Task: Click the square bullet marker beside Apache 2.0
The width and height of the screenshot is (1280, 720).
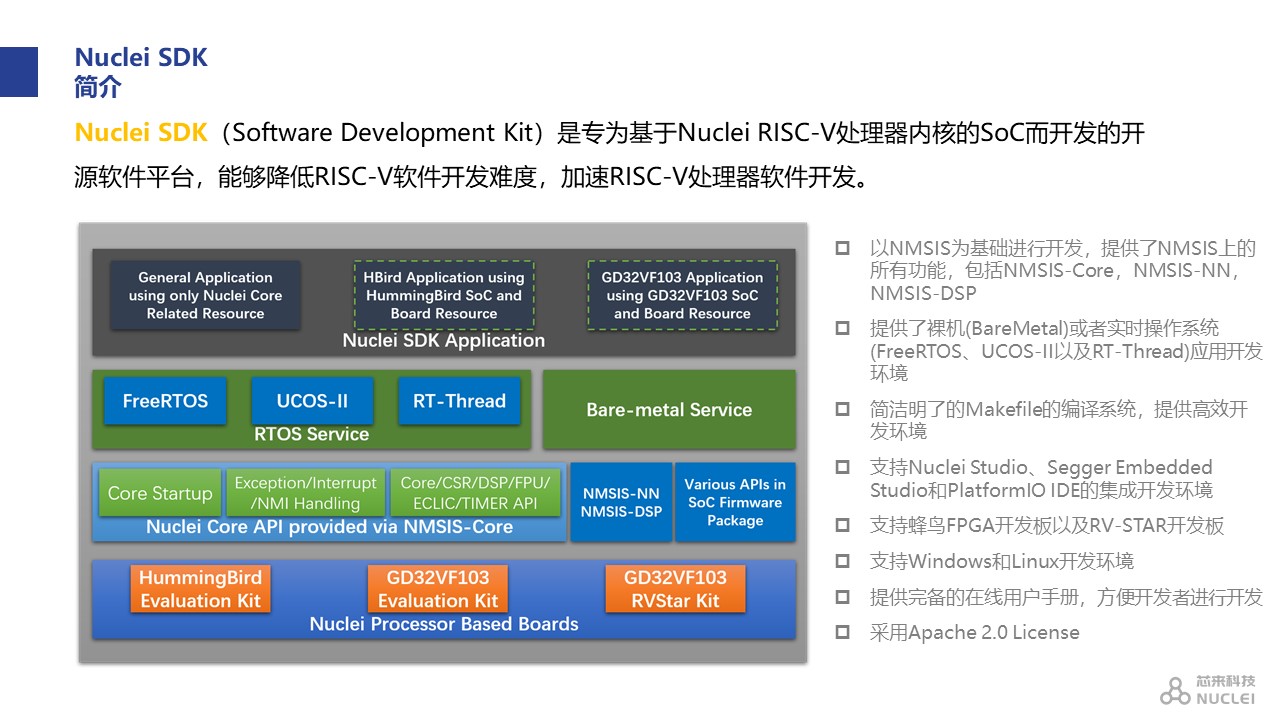Action: [842, 632]
